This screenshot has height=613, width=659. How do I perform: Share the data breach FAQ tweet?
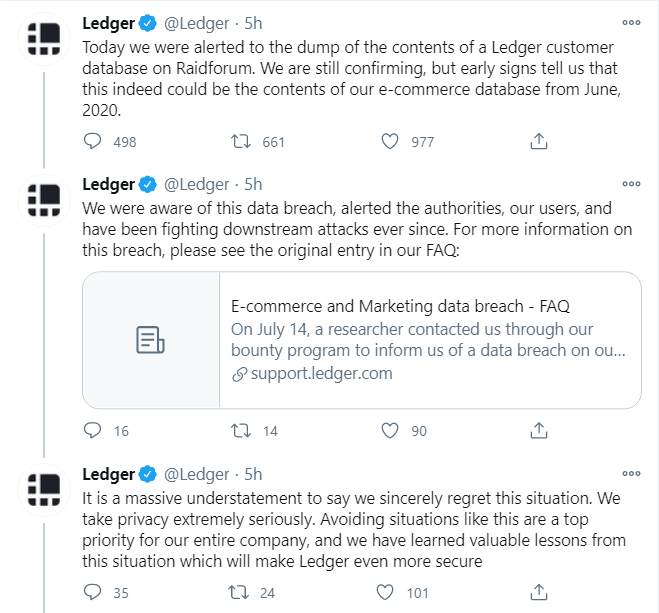(x=539, y=430)
